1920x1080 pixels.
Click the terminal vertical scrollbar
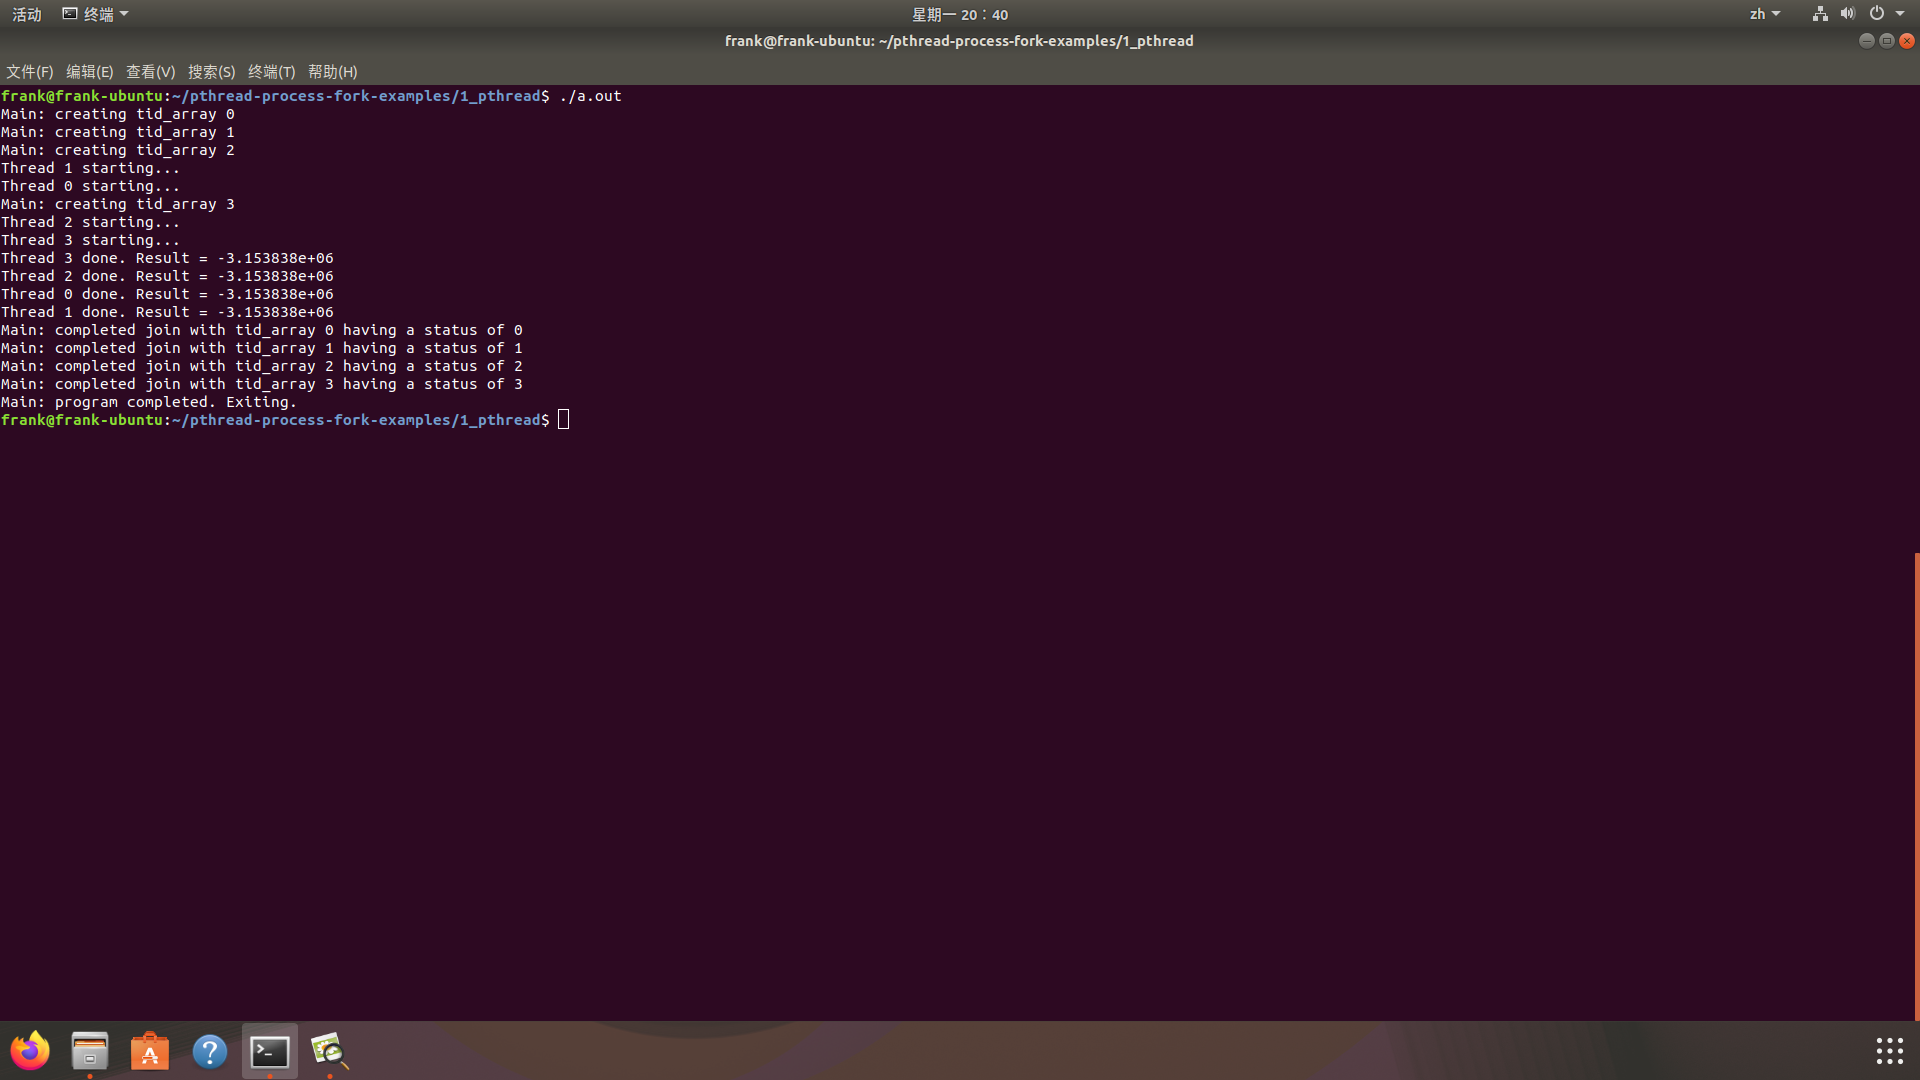click(x=1916, y=785)
